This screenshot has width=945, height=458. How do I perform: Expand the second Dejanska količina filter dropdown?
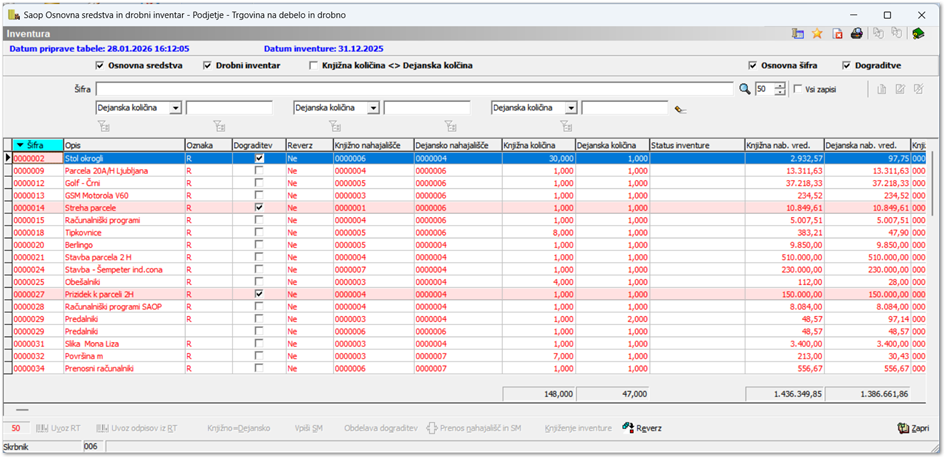[x=373, y=107]
